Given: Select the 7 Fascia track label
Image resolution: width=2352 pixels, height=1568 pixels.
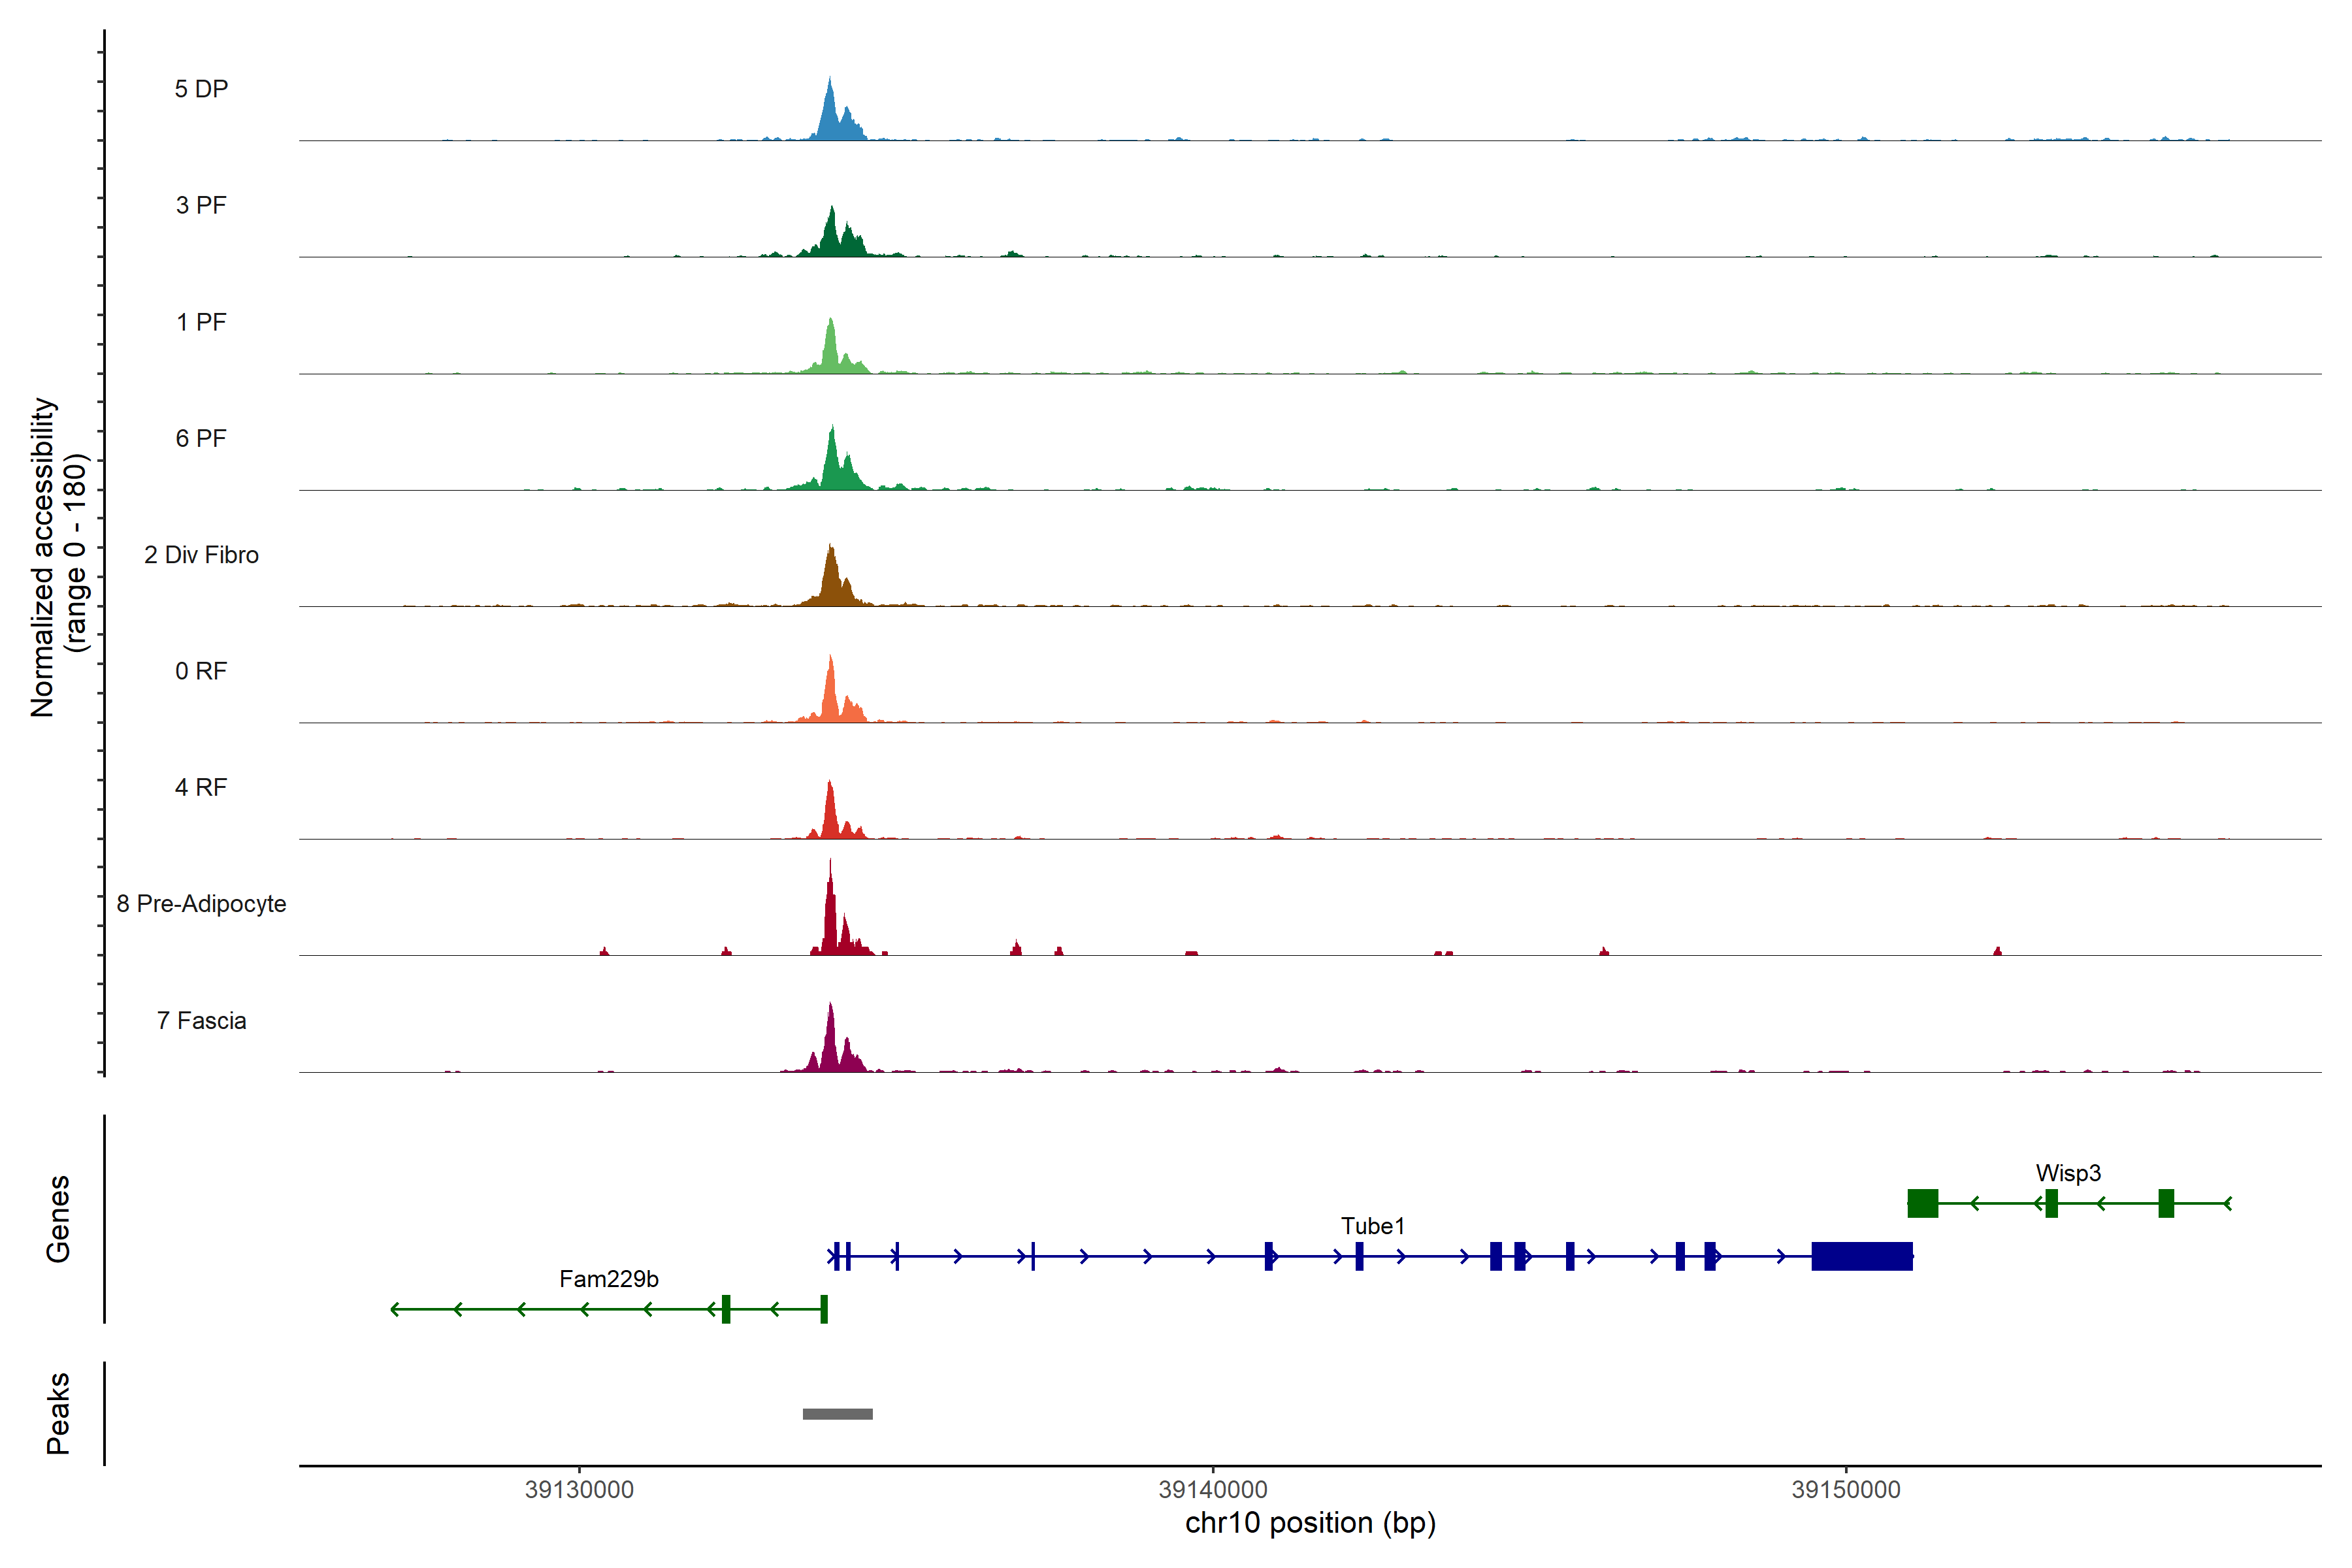Looking at the screenshot, I should (x=201, y=1020).
